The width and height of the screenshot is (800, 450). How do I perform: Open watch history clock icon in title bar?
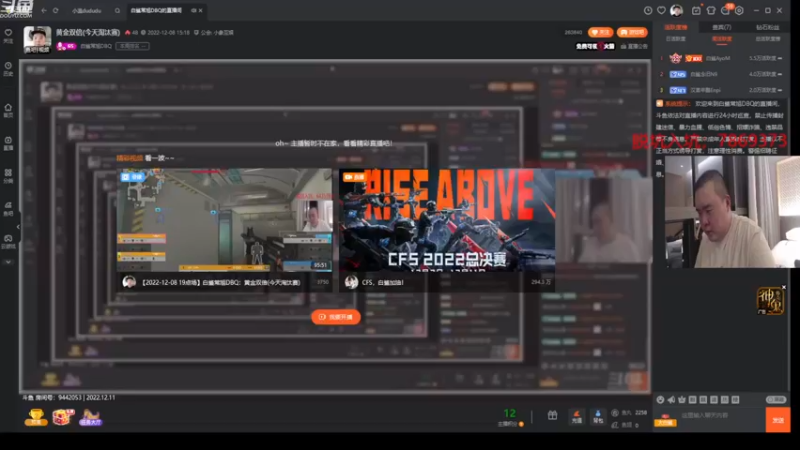648,10
